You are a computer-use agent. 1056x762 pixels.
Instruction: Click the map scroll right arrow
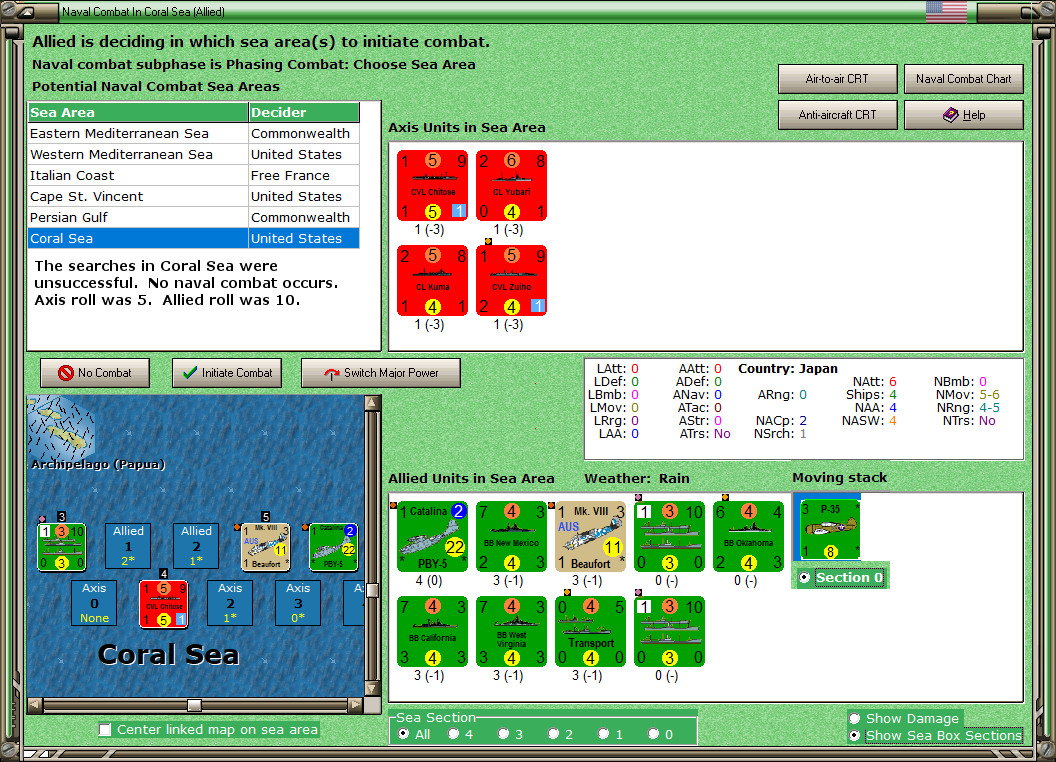356,705
